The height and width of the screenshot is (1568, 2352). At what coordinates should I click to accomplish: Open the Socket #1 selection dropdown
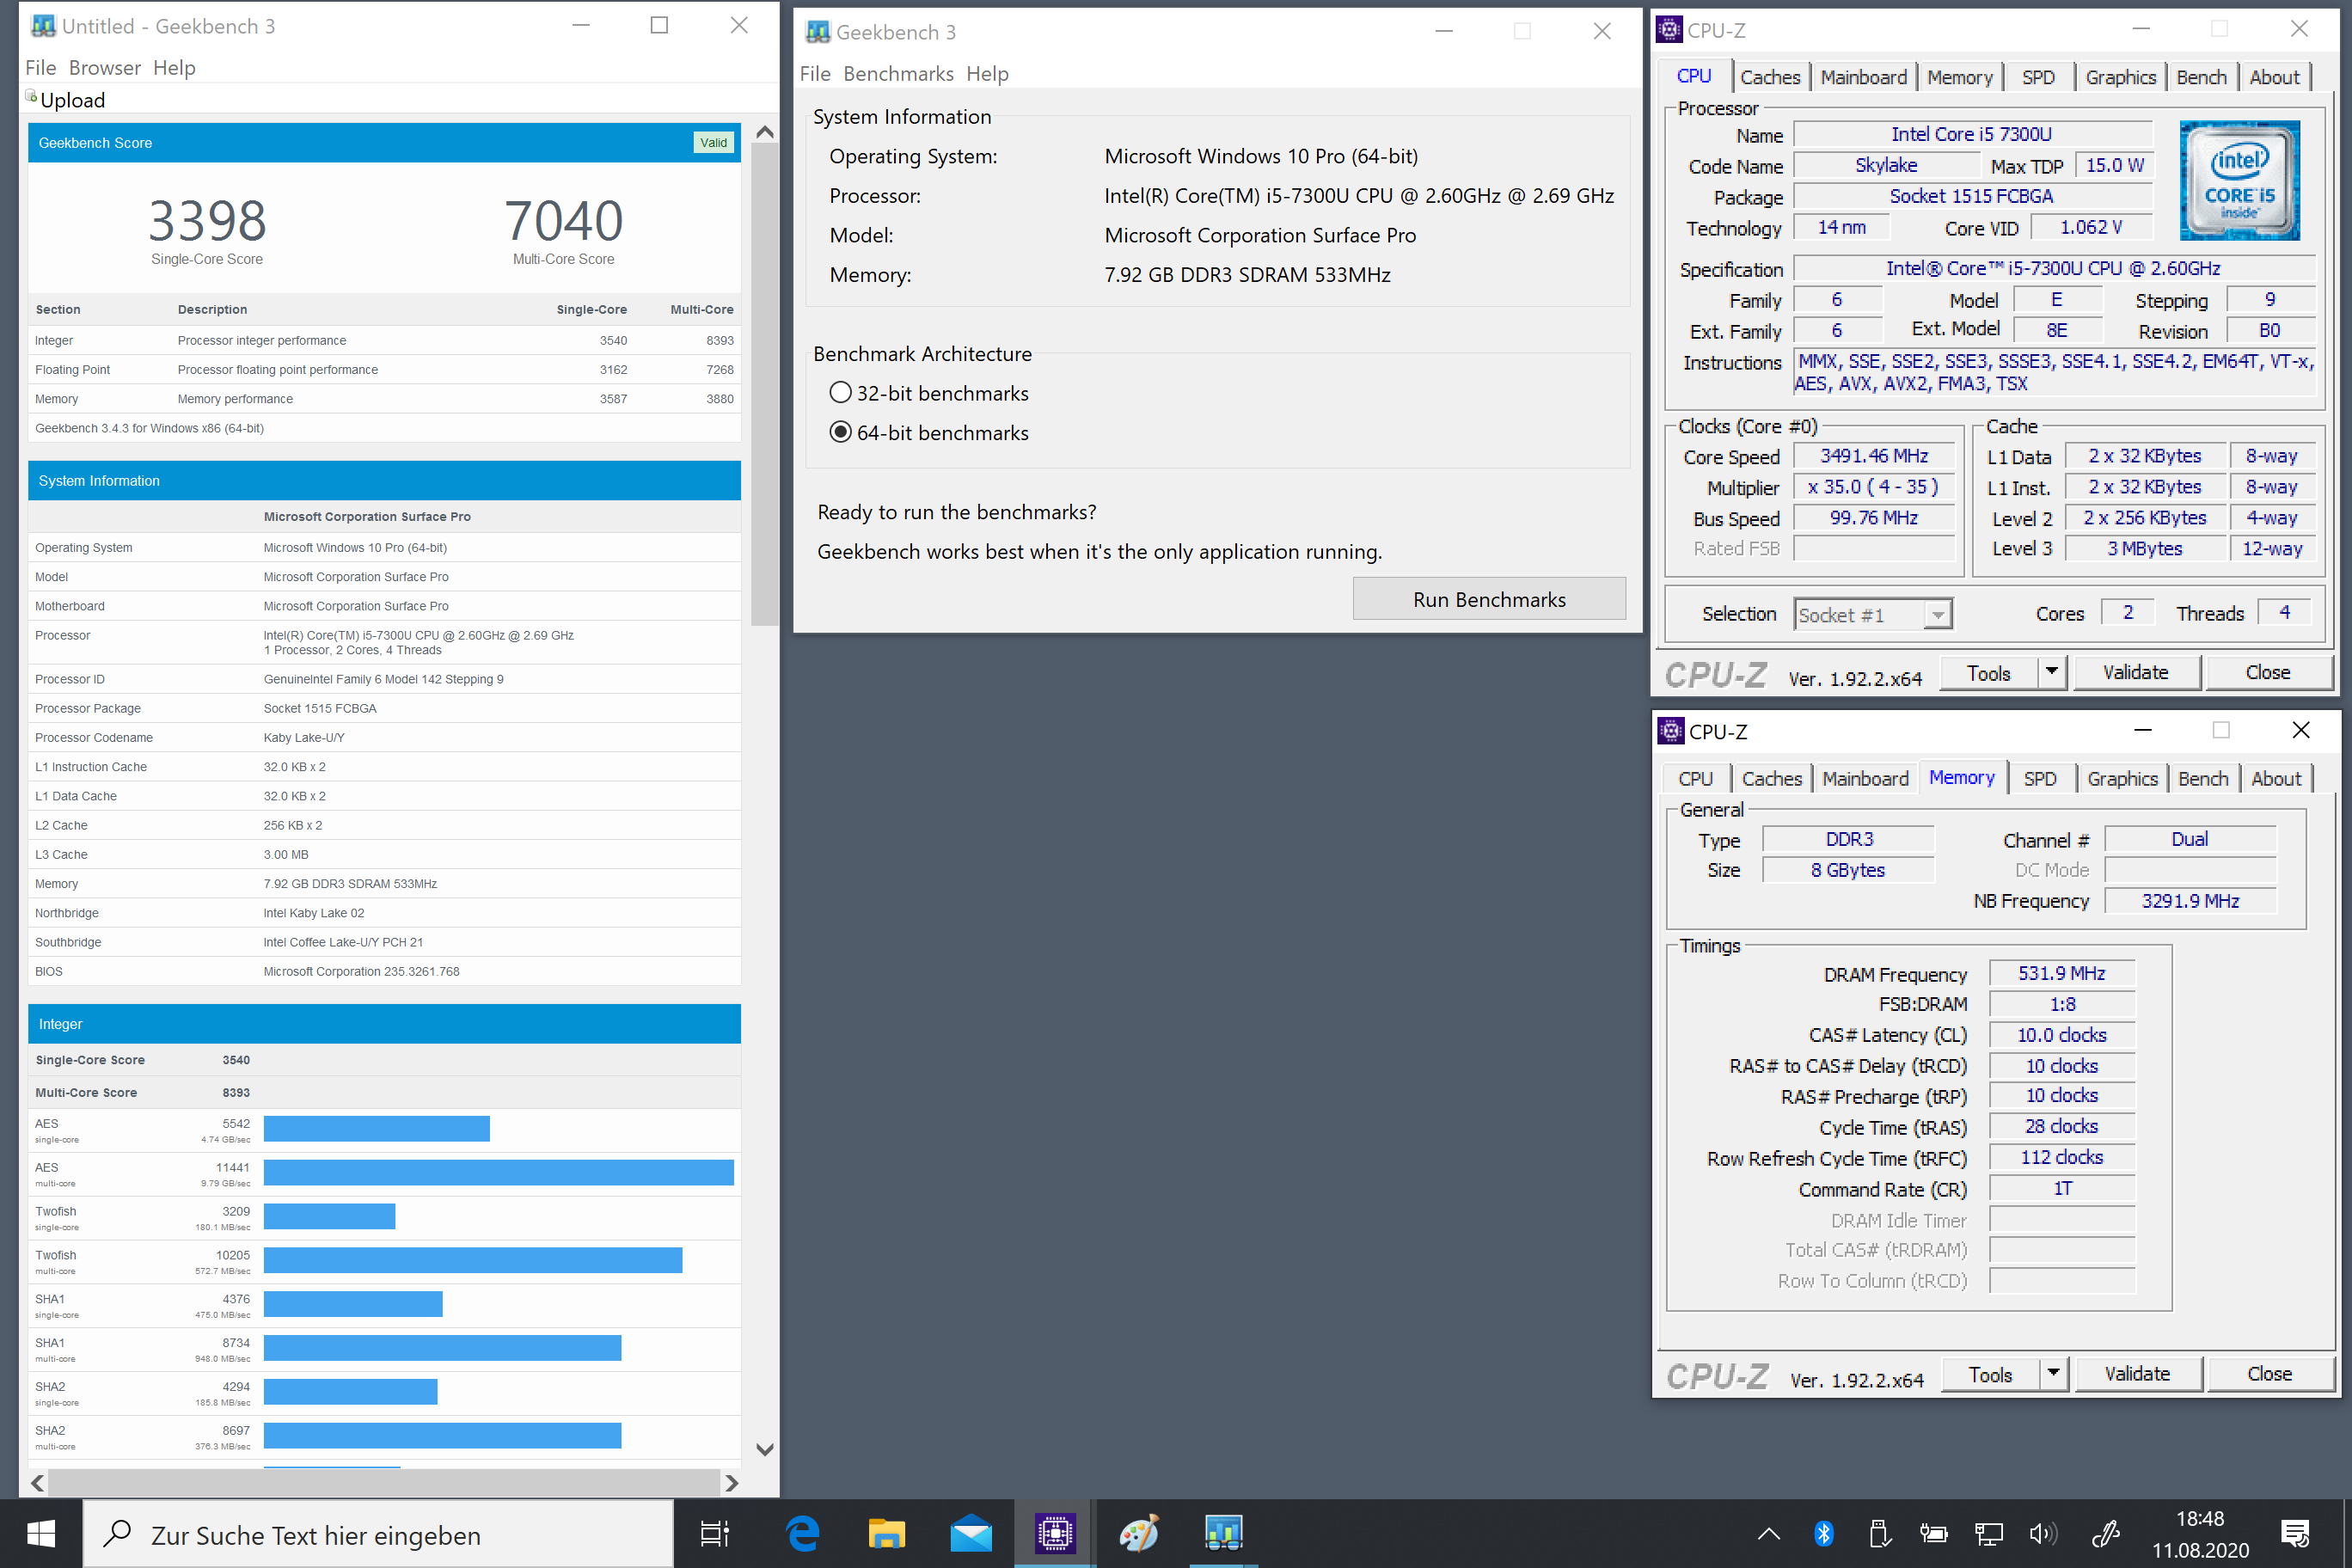pyautogui.click(x=1873, y=615)
